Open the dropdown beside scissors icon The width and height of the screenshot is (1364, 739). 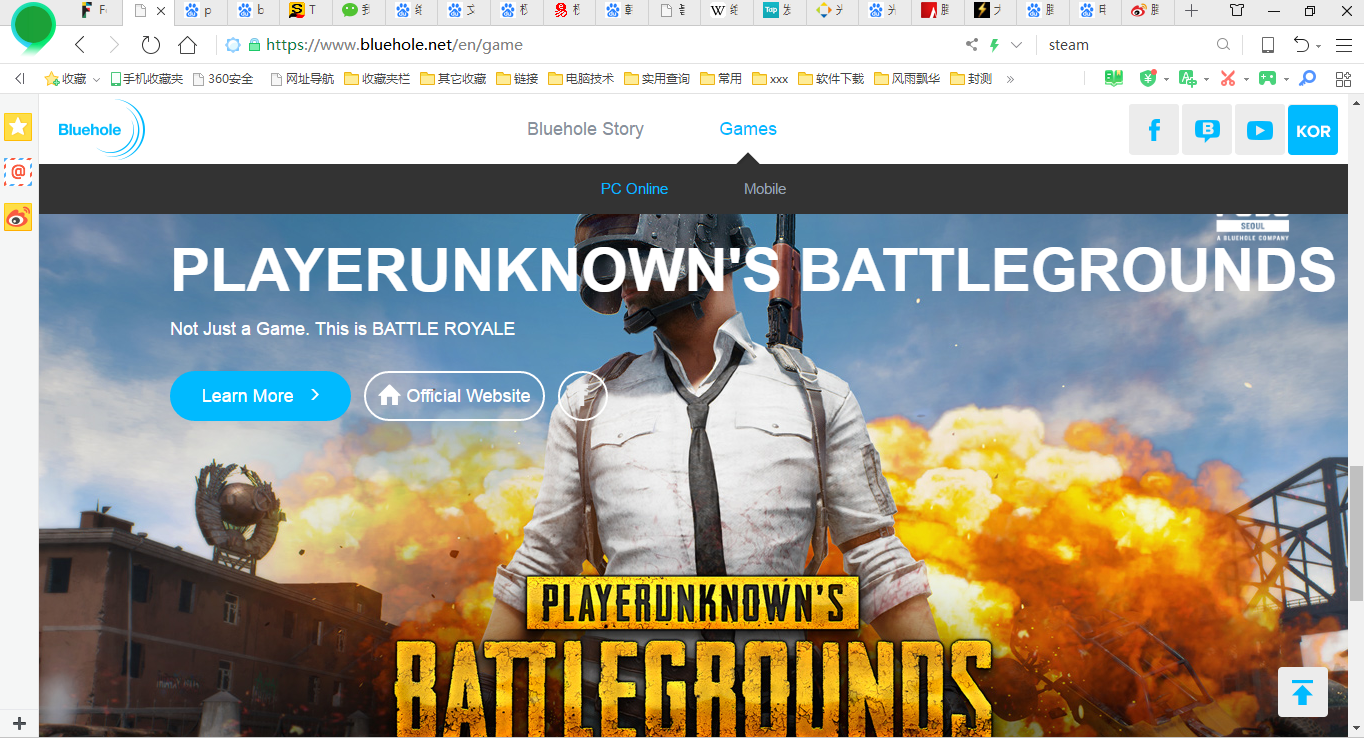(x=1245, y=79)
